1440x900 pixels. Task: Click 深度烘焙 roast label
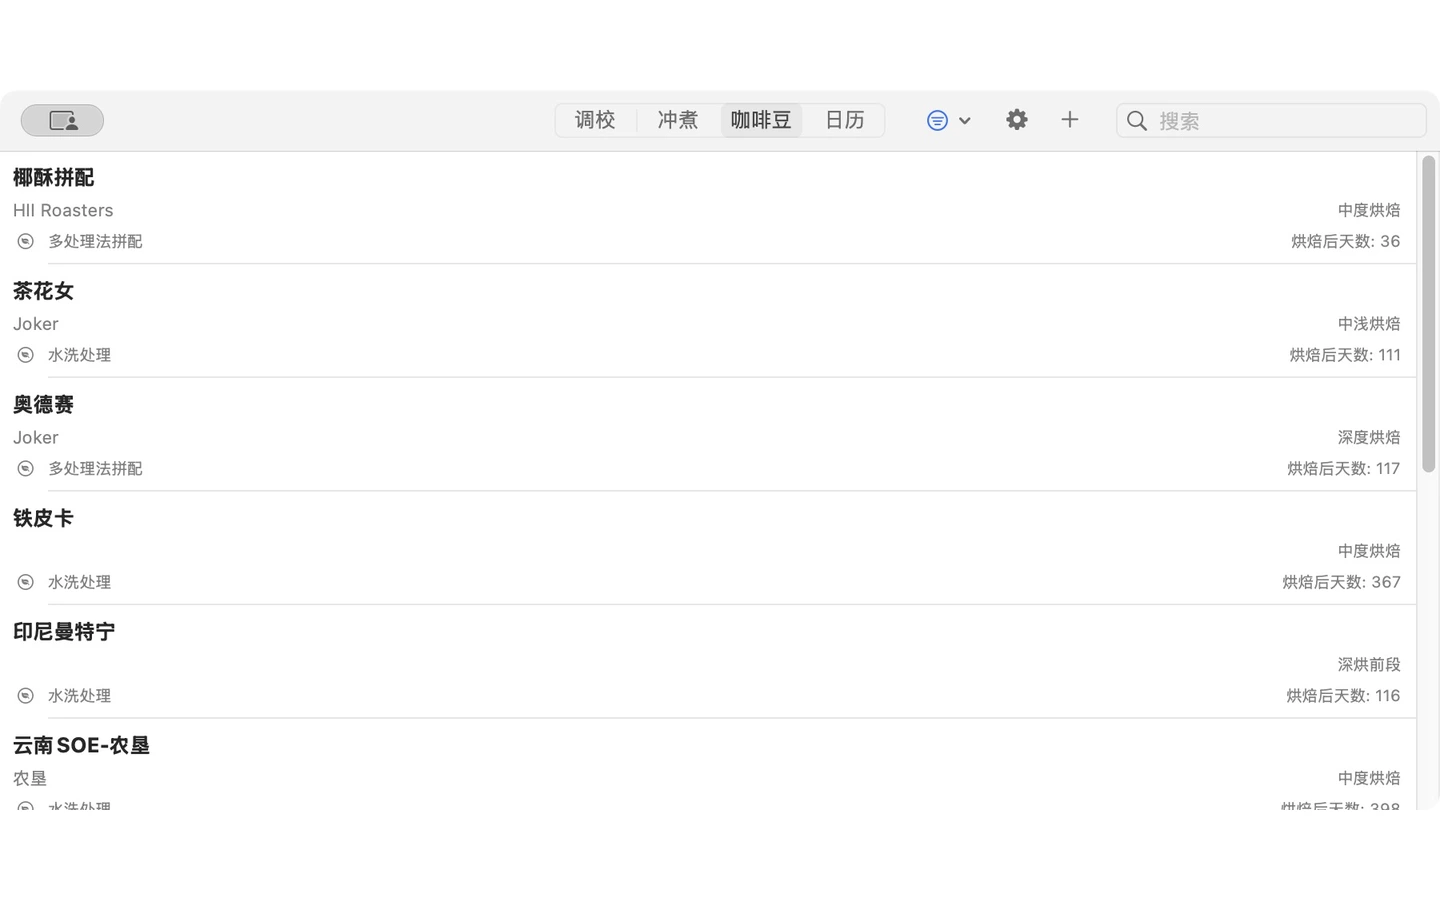[x=1369, y=437]
